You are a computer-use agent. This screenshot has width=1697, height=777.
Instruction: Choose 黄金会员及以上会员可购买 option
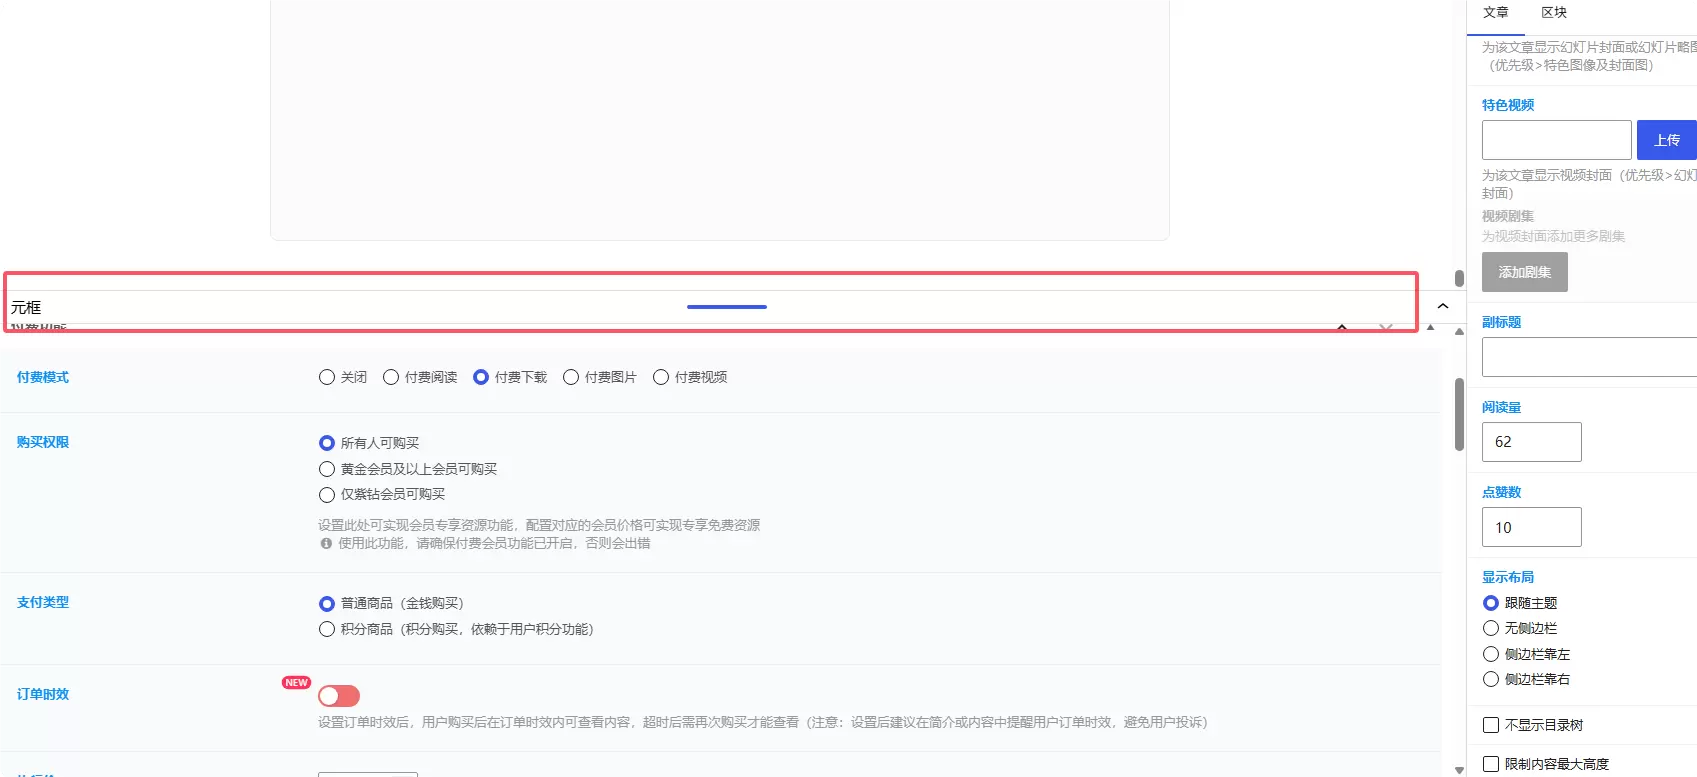[x=327, y=469]
